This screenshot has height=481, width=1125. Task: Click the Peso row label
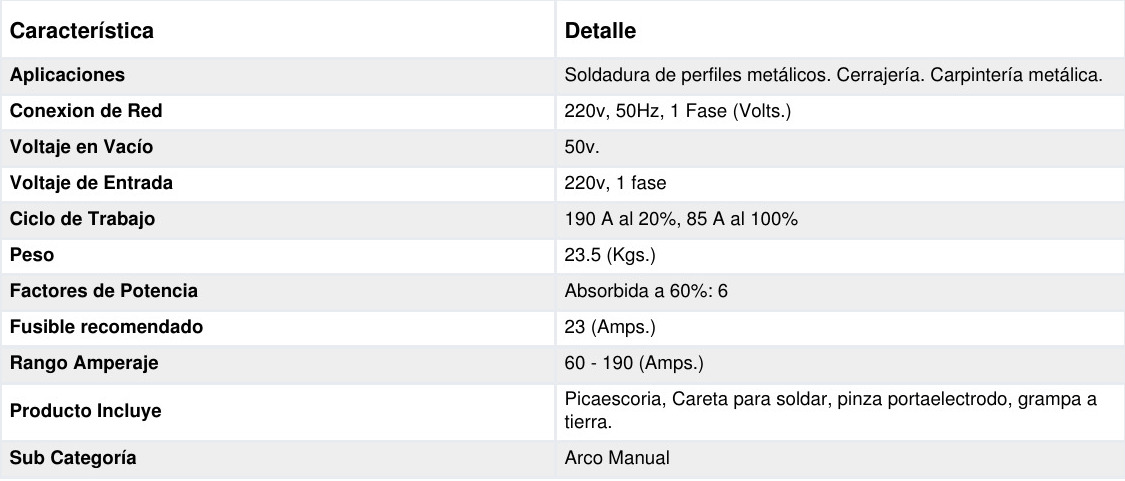31,255
